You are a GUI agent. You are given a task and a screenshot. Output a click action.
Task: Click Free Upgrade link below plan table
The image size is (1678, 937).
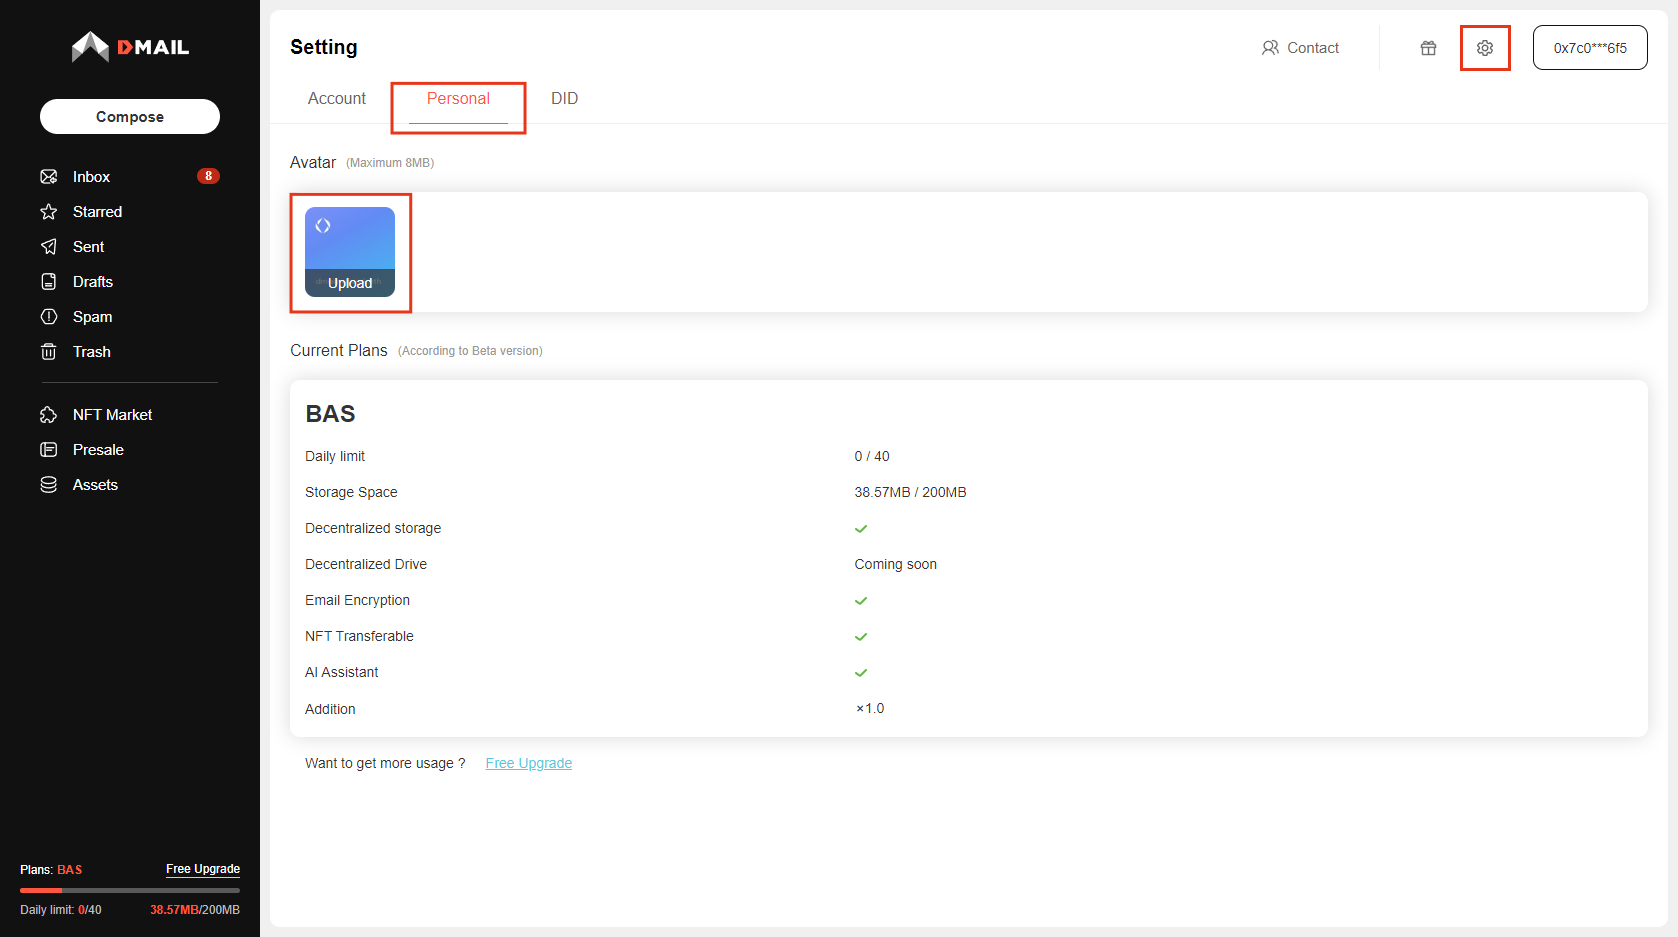529,763
